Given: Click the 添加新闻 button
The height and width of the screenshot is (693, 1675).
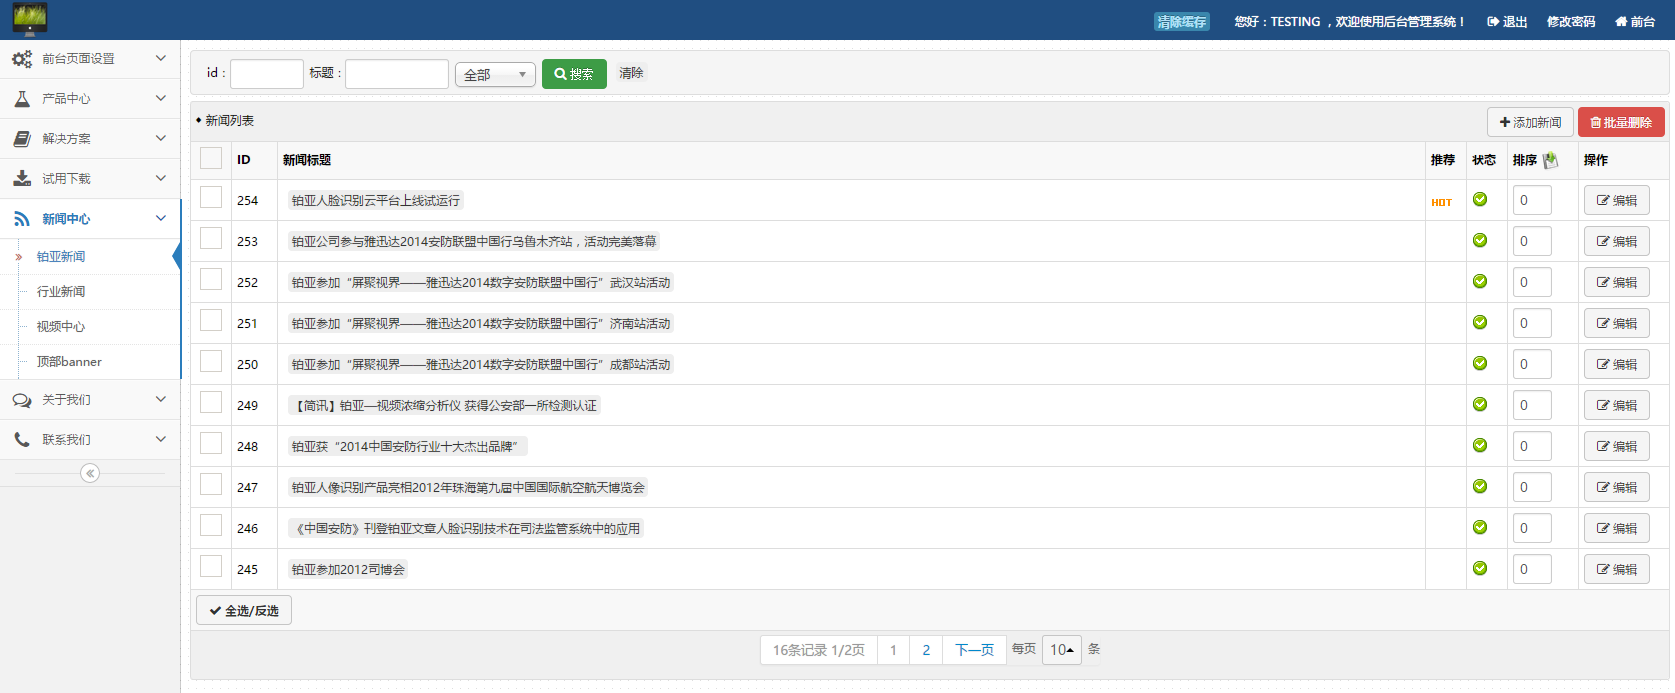Looking at the screenshot, I should [1530, 122].
